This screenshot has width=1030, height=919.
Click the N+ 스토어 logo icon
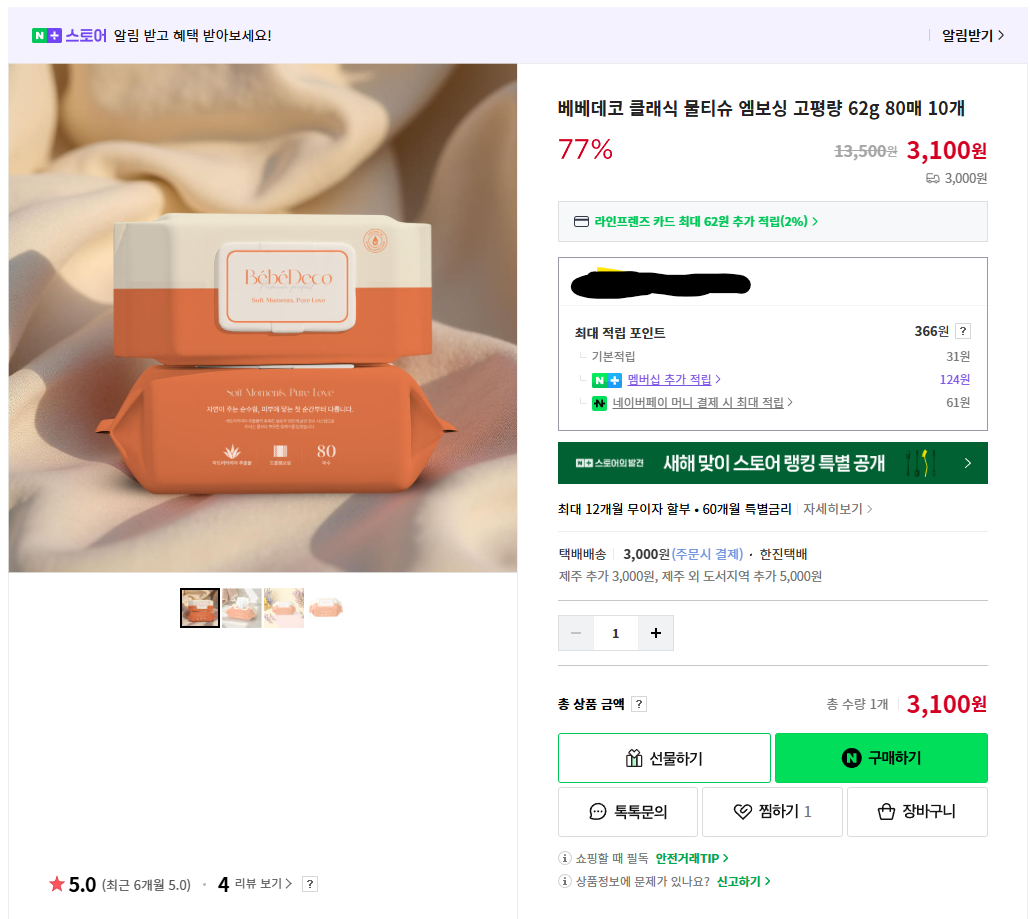tap(47, 36)
